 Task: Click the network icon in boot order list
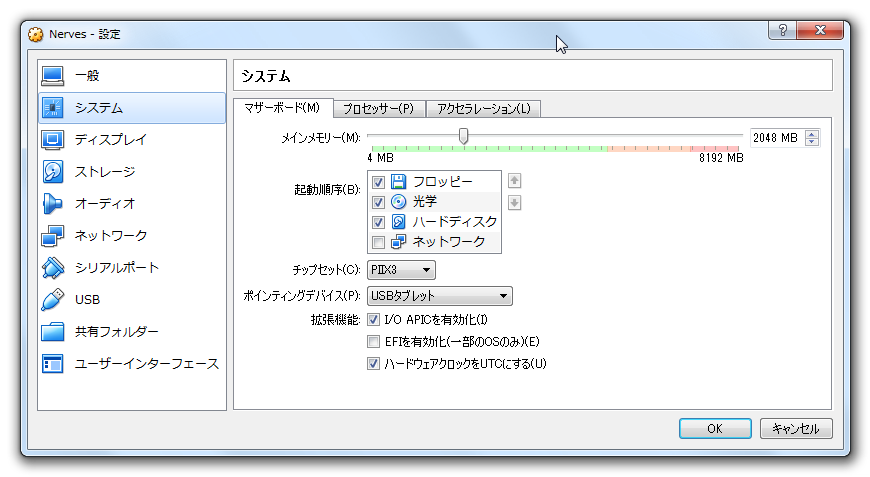[398, 242]
